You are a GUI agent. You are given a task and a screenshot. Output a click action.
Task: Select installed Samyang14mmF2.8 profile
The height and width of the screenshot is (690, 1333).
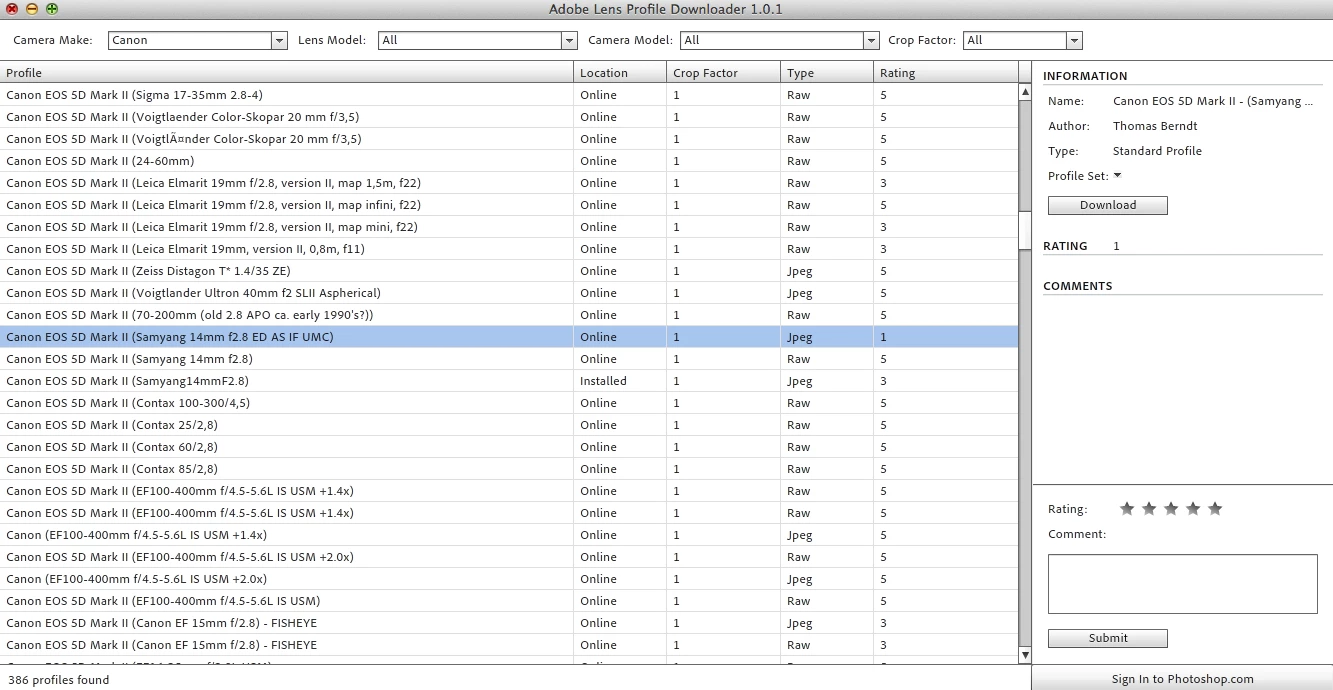(x=509, y=381)
